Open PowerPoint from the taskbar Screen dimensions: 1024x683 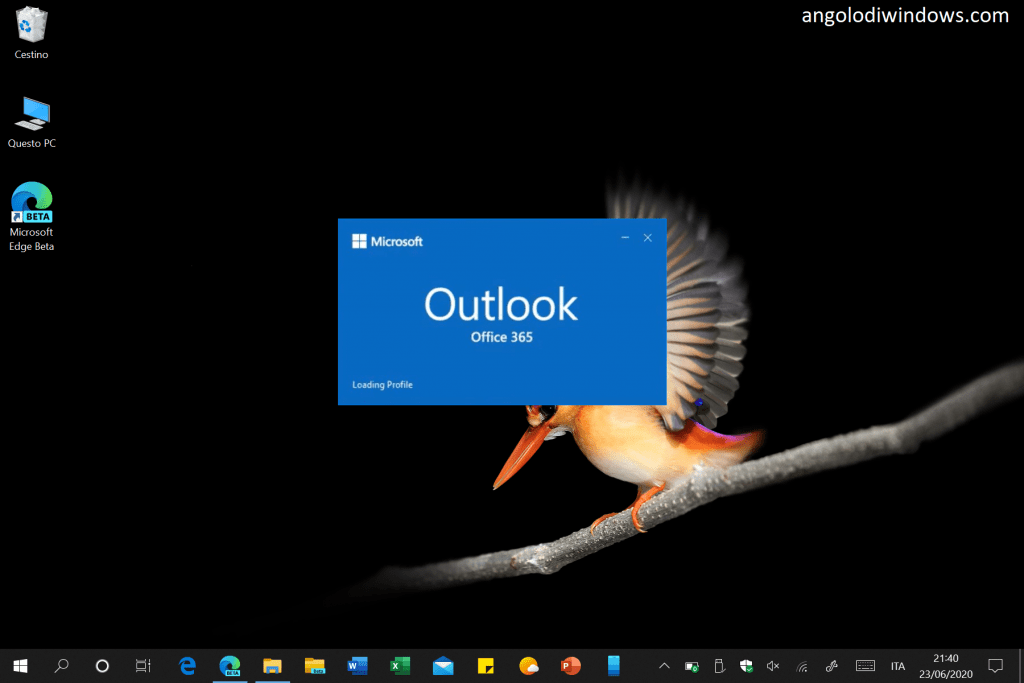[x=571, y=665]
